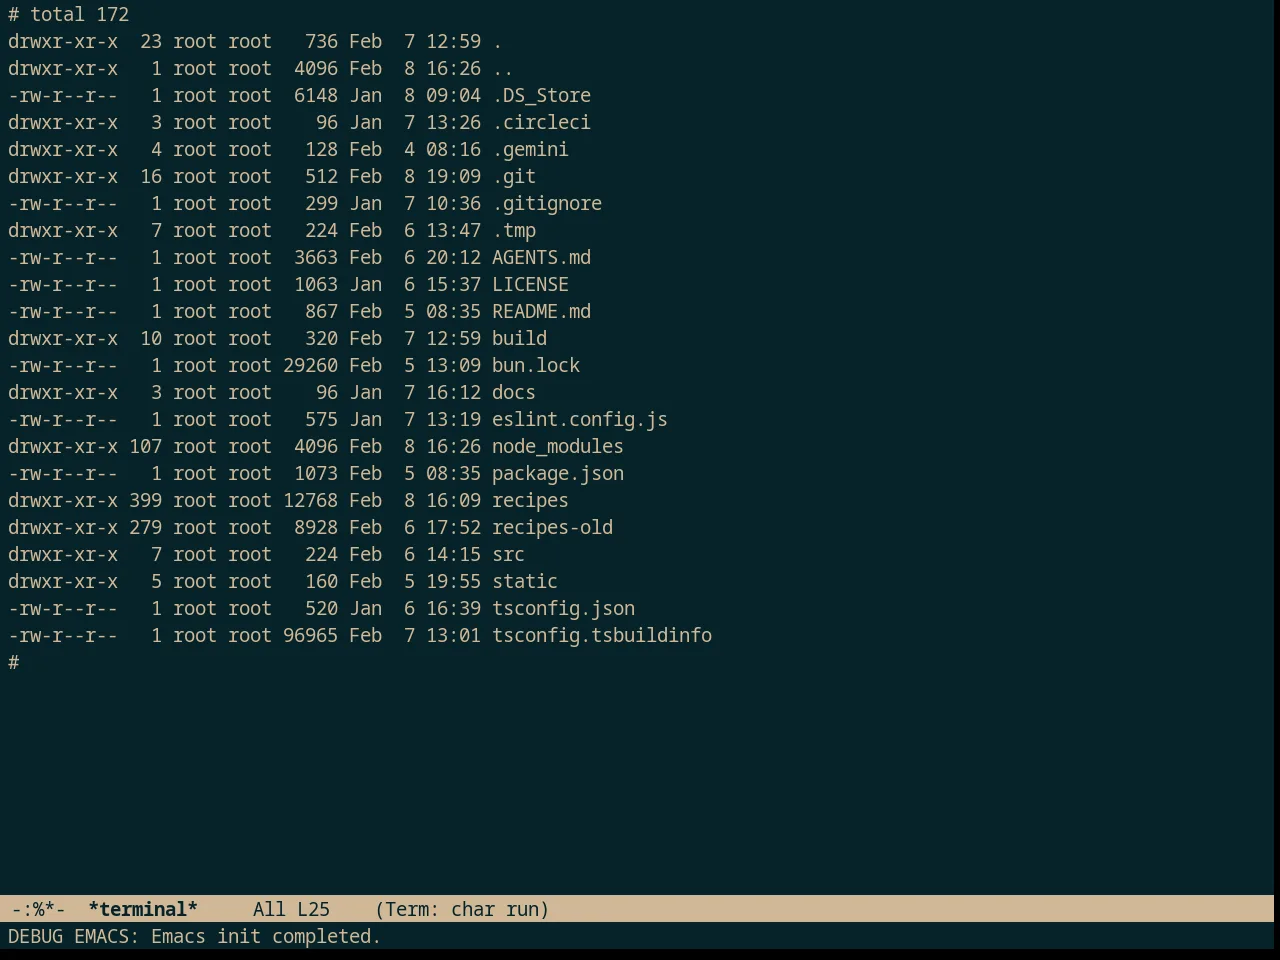The width and height of the screenshot is (1280, 960).
Task: Click the -:%*- buffer status indicator
Action: tap(38, 909)
